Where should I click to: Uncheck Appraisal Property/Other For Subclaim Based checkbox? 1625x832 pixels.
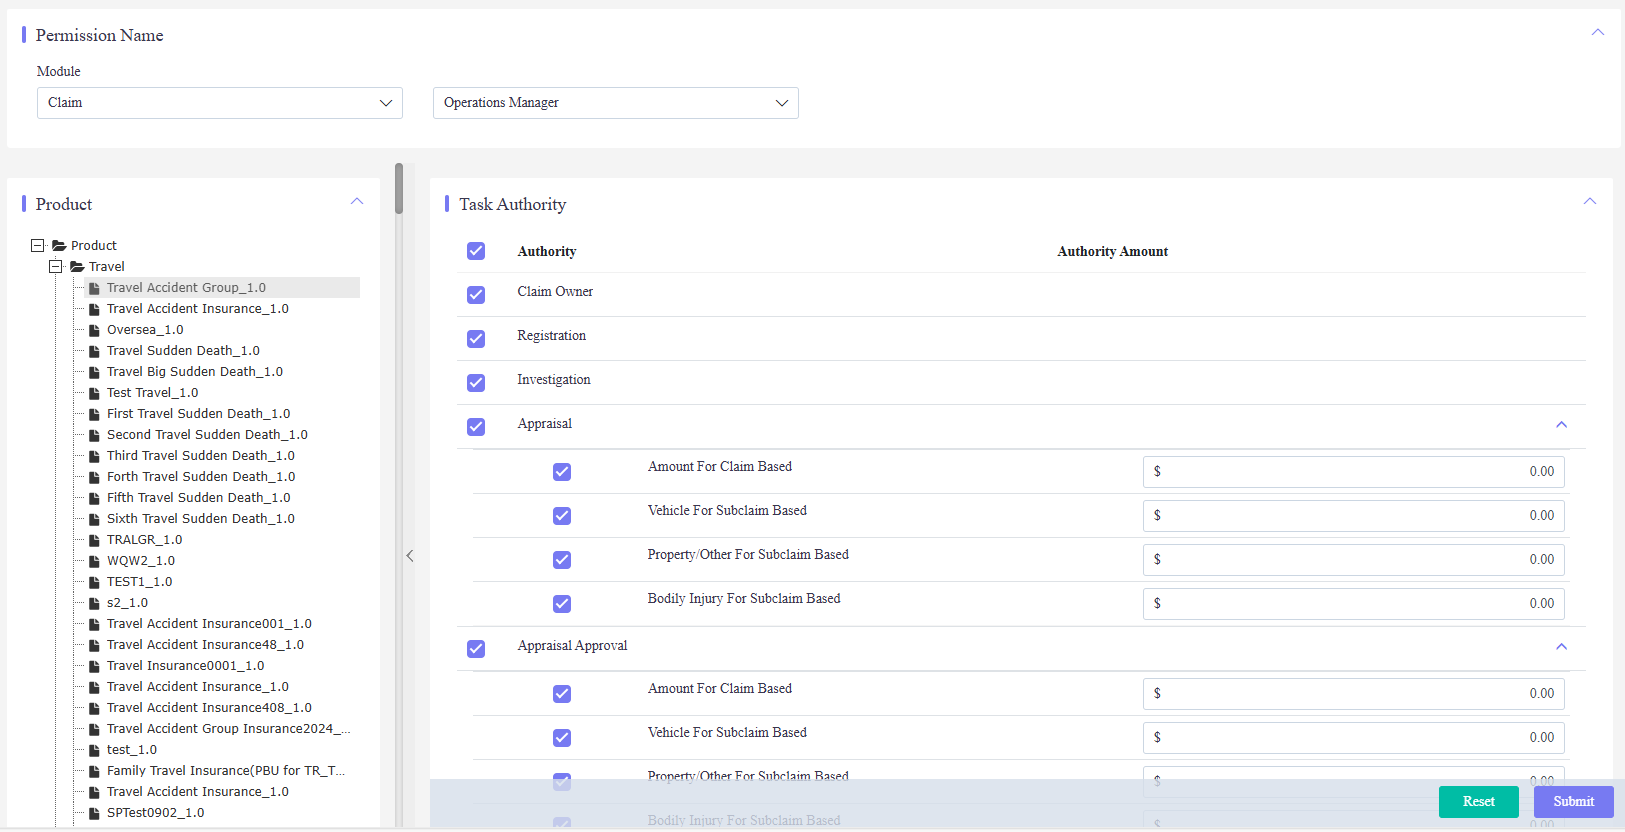[562, 560]
